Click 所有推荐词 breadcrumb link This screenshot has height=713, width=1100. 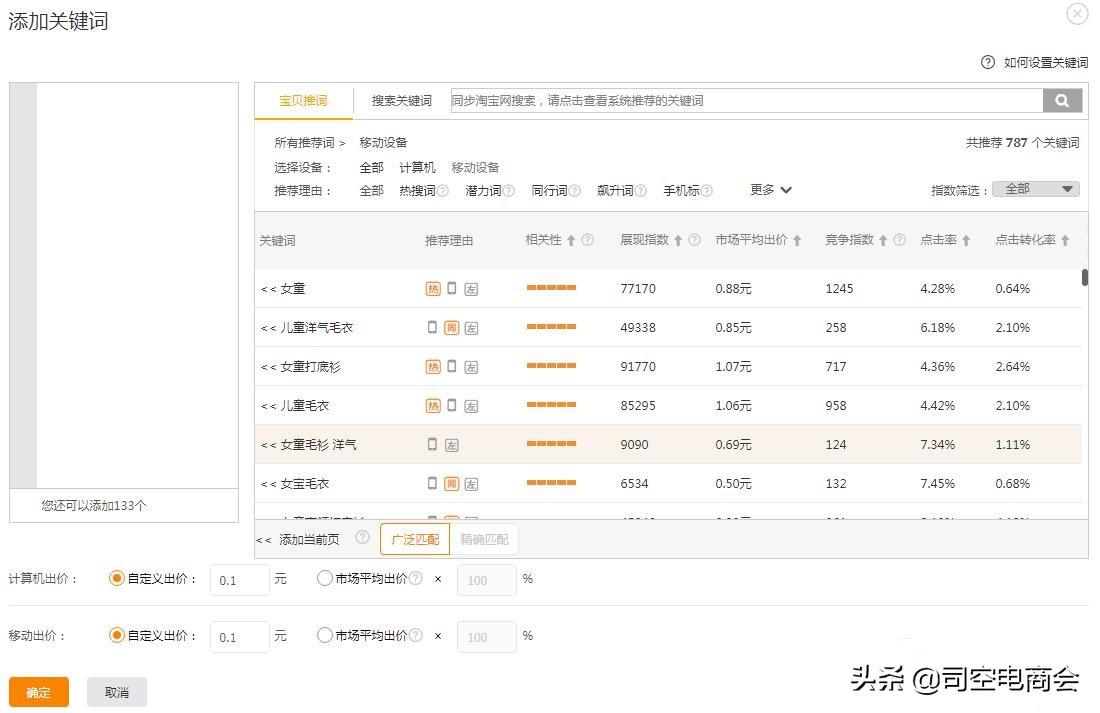(x=304, y=142)
